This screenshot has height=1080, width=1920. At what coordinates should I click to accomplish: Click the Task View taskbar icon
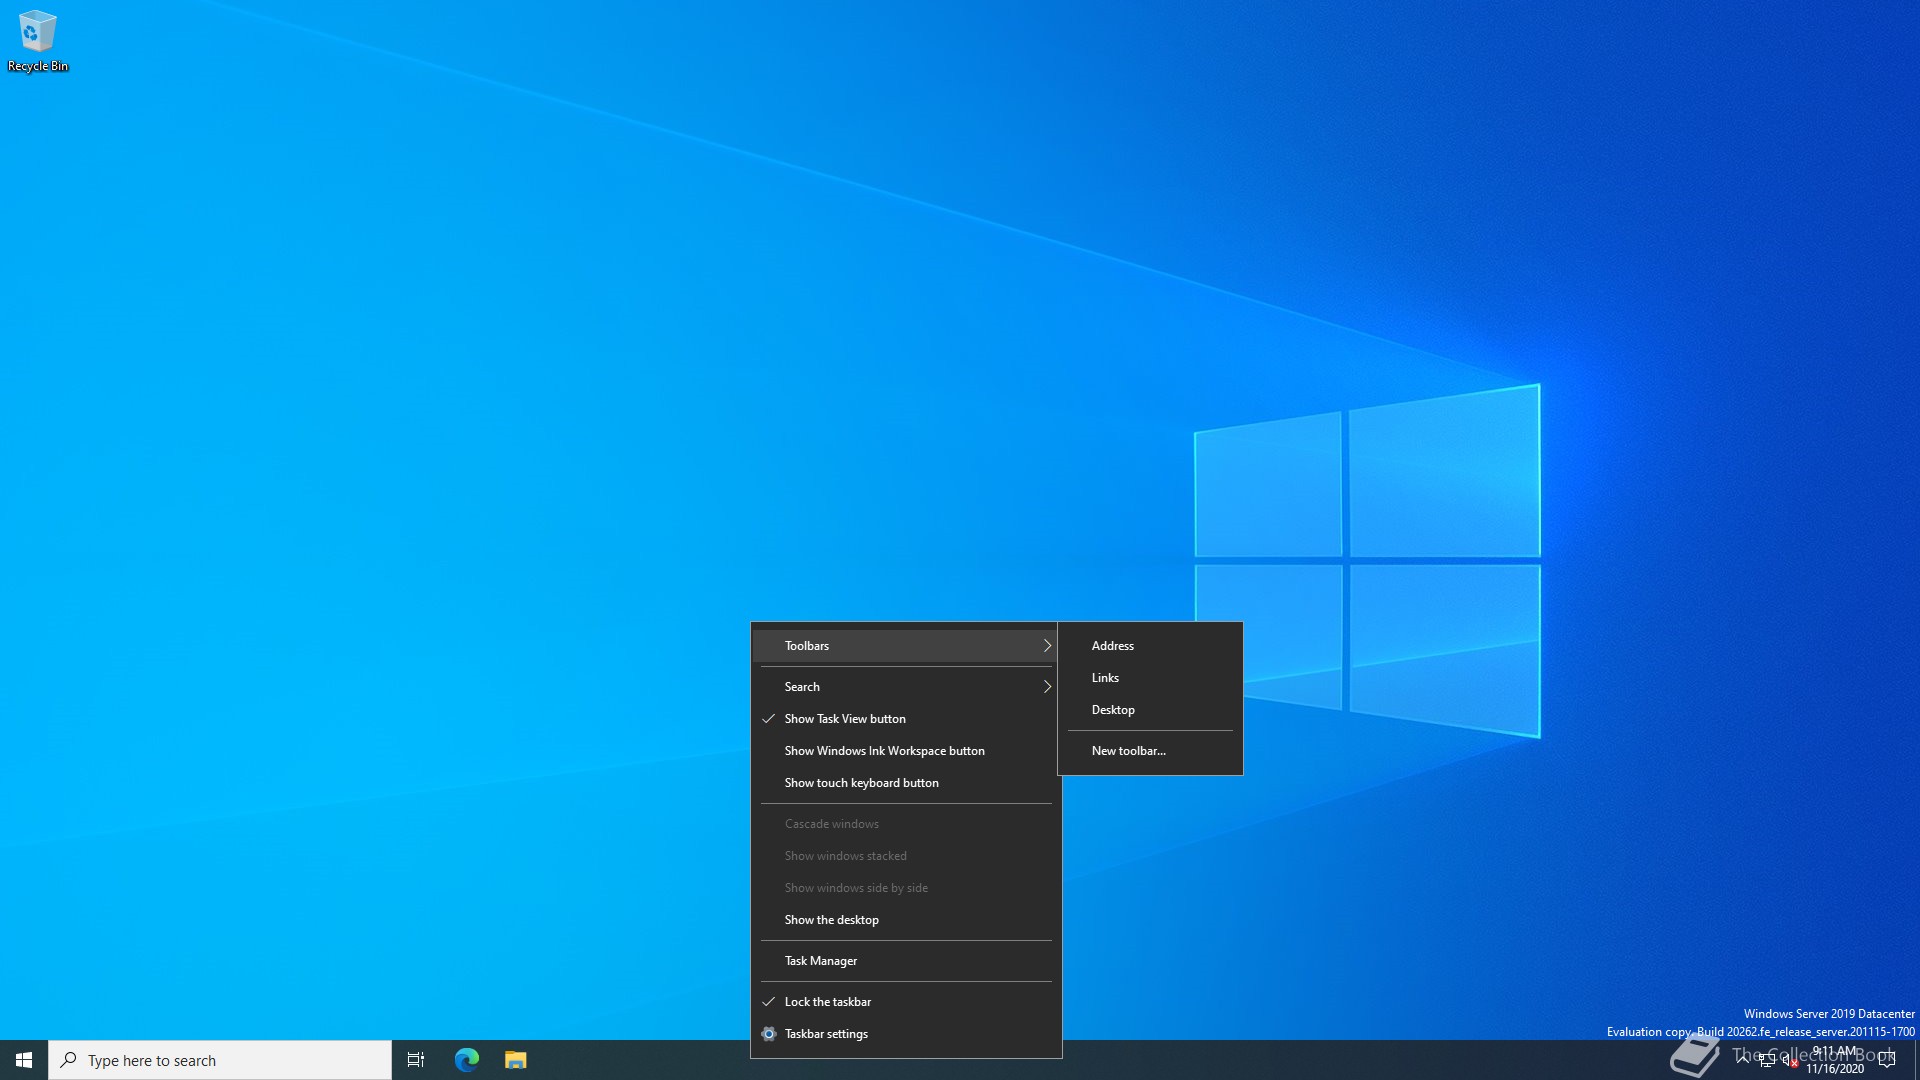(x=416, y=1060)
